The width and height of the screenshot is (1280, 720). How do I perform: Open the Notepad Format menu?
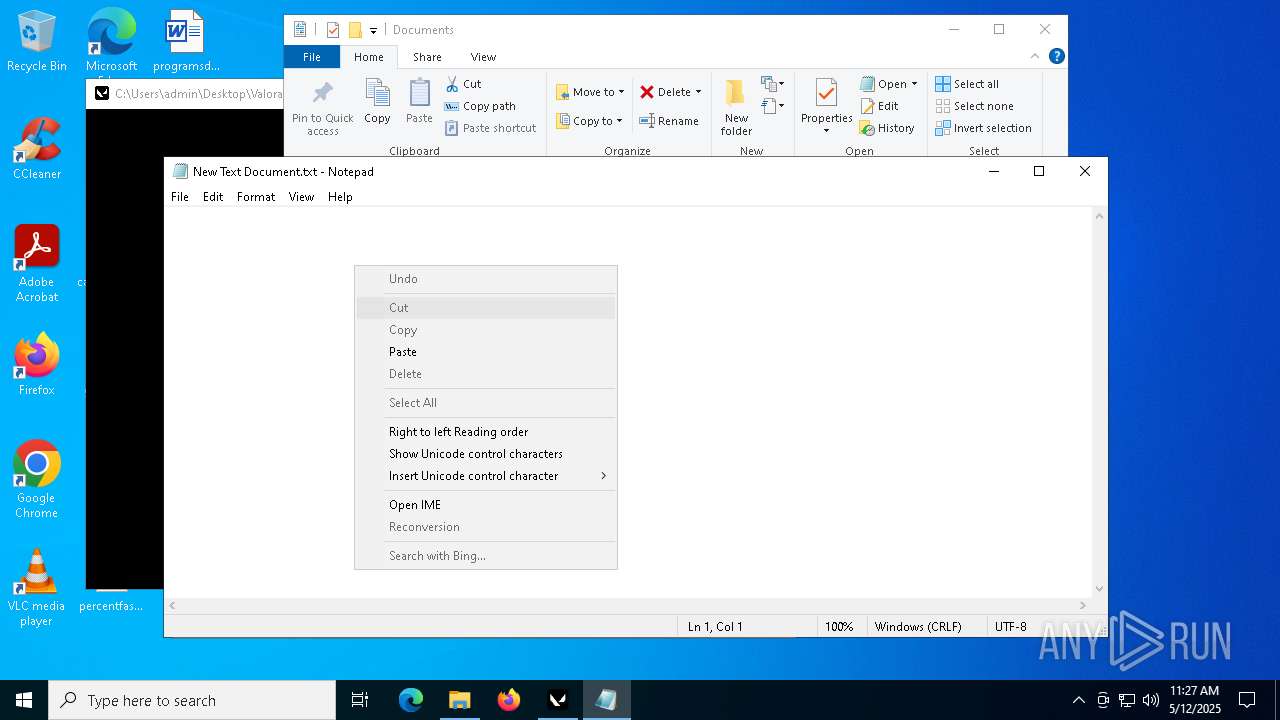tap(256, 197)
